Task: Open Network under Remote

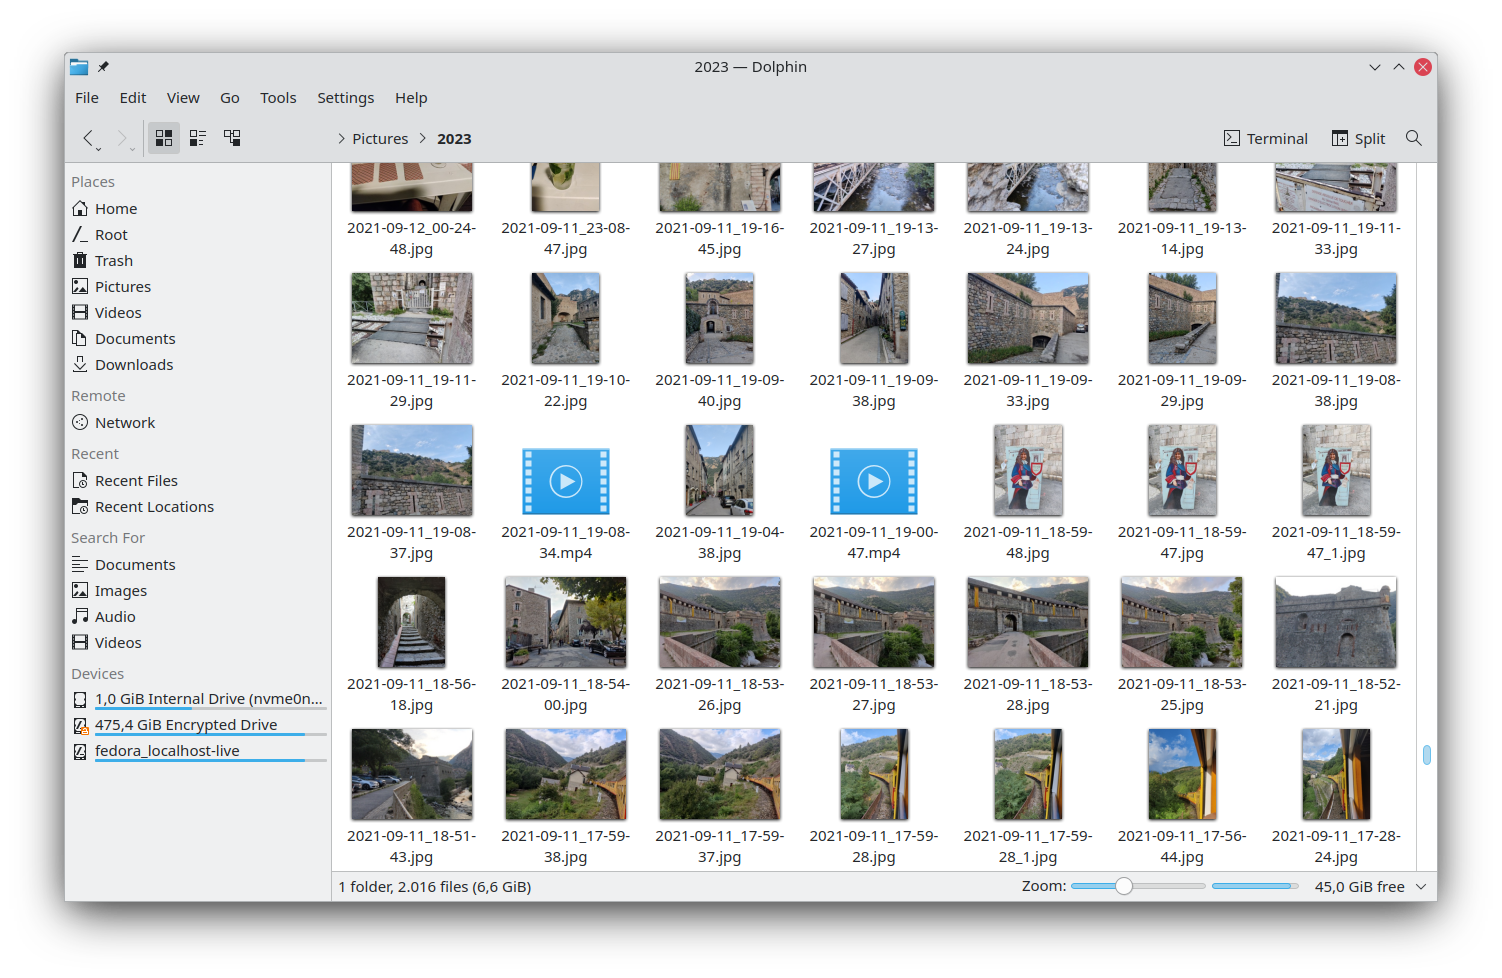Action: click(124, 423)
